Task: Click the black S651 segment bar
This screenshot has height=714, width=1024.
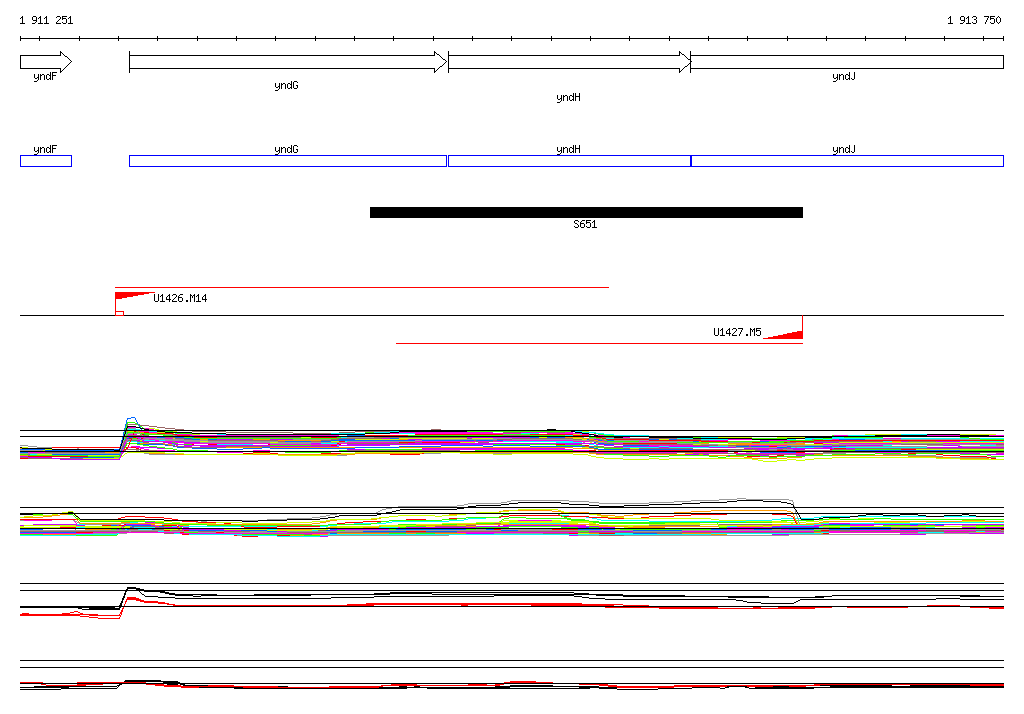Action: (586, 212)
